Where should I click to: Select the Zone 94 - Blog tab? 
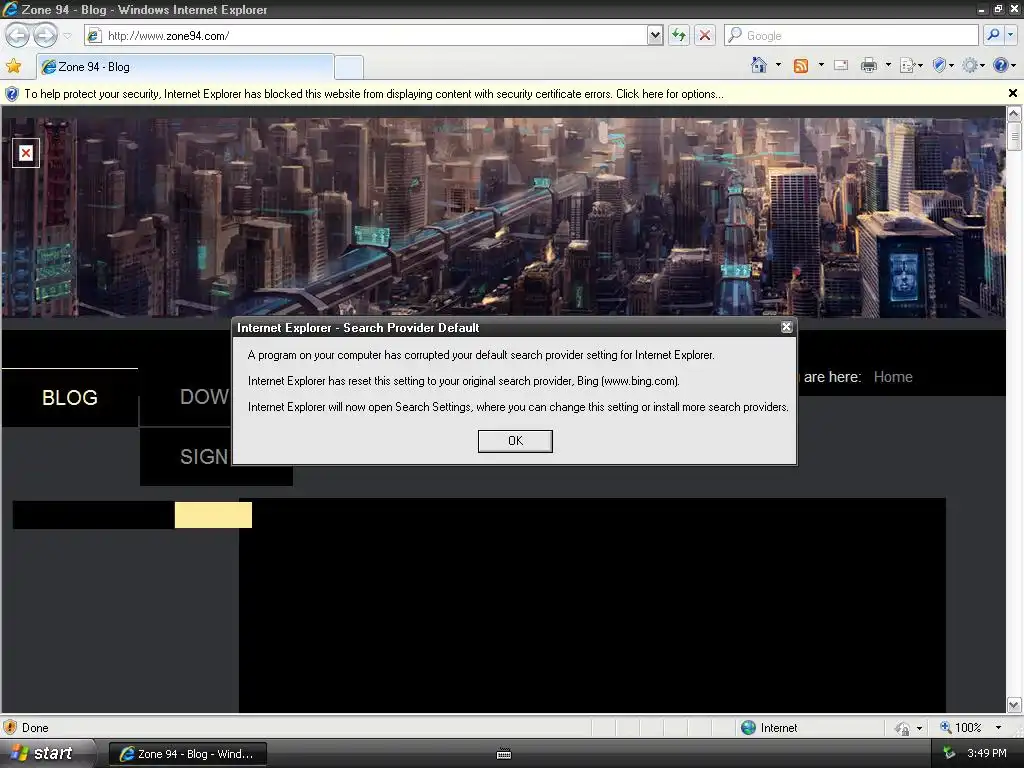pos(185,67)
